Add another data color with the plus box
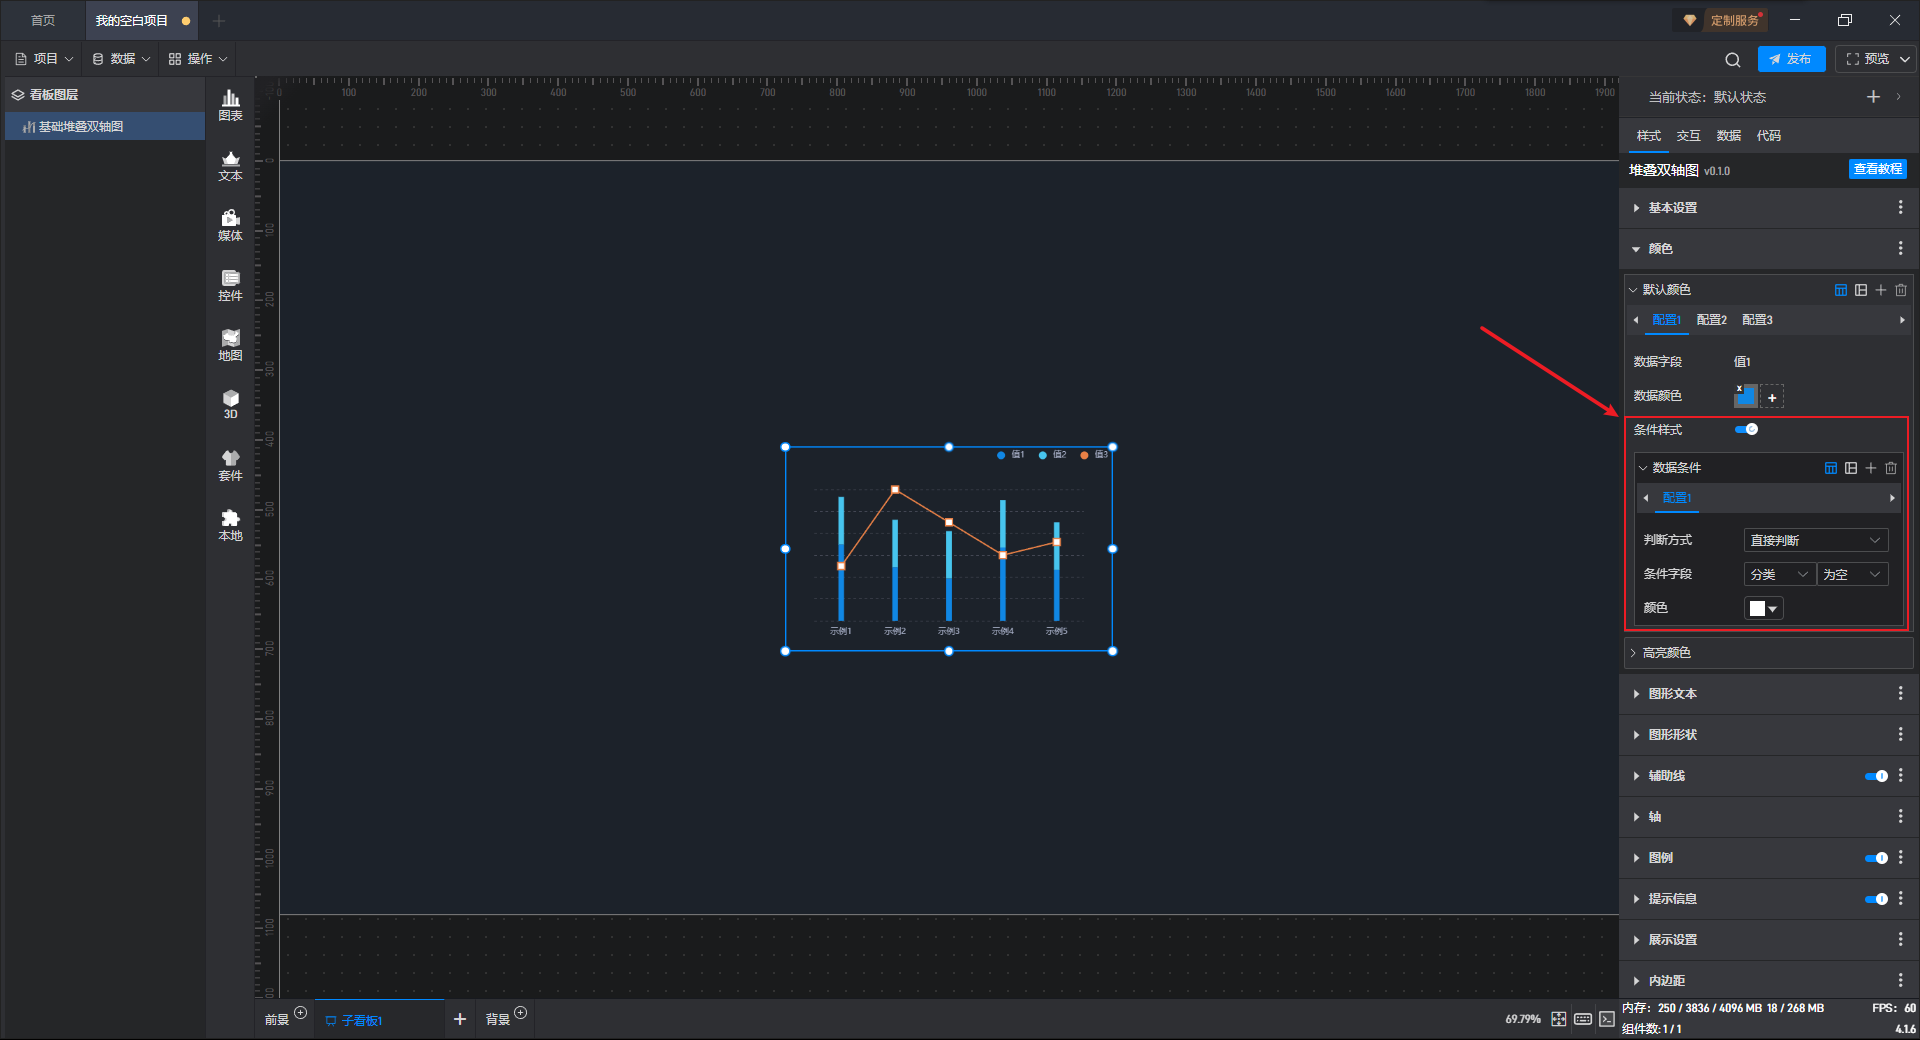The image size is (1920, 1040). pos(1772,397)
